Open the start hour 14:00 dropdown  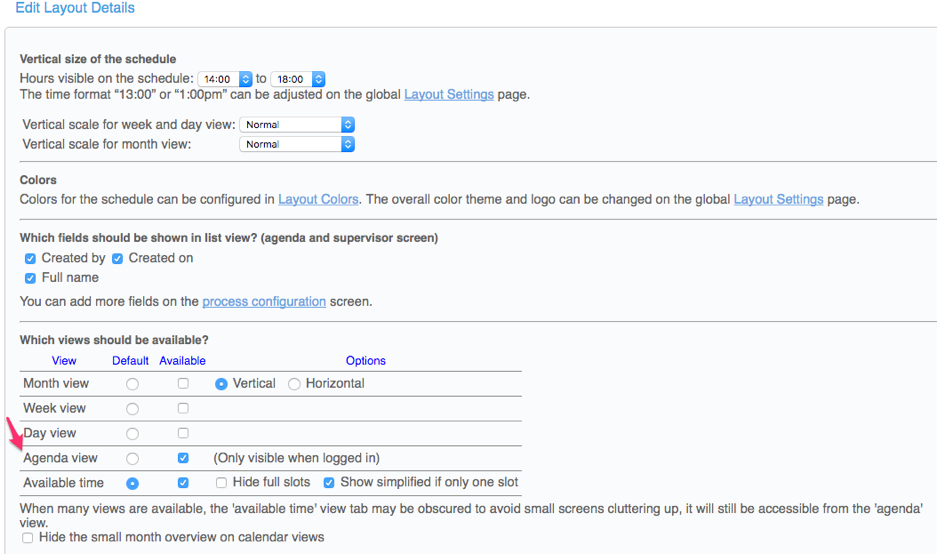point(225,79)
